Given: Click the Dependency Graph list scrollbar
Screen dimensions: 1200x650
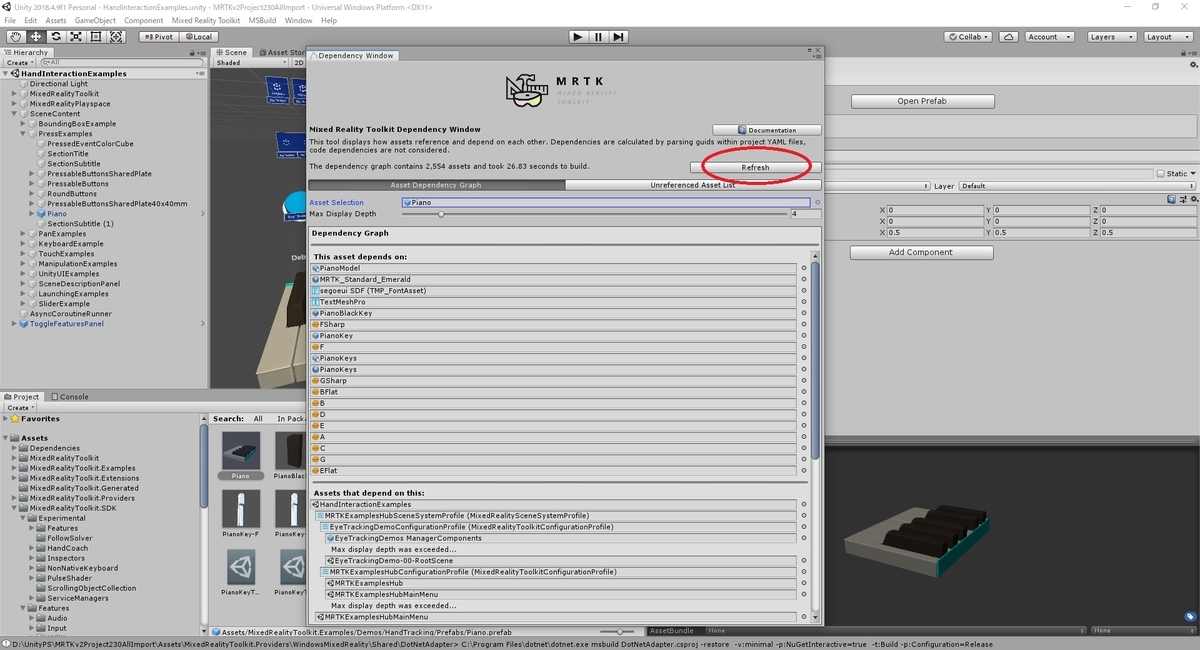Looking at the screenshot, I should (x=816, y=360).
